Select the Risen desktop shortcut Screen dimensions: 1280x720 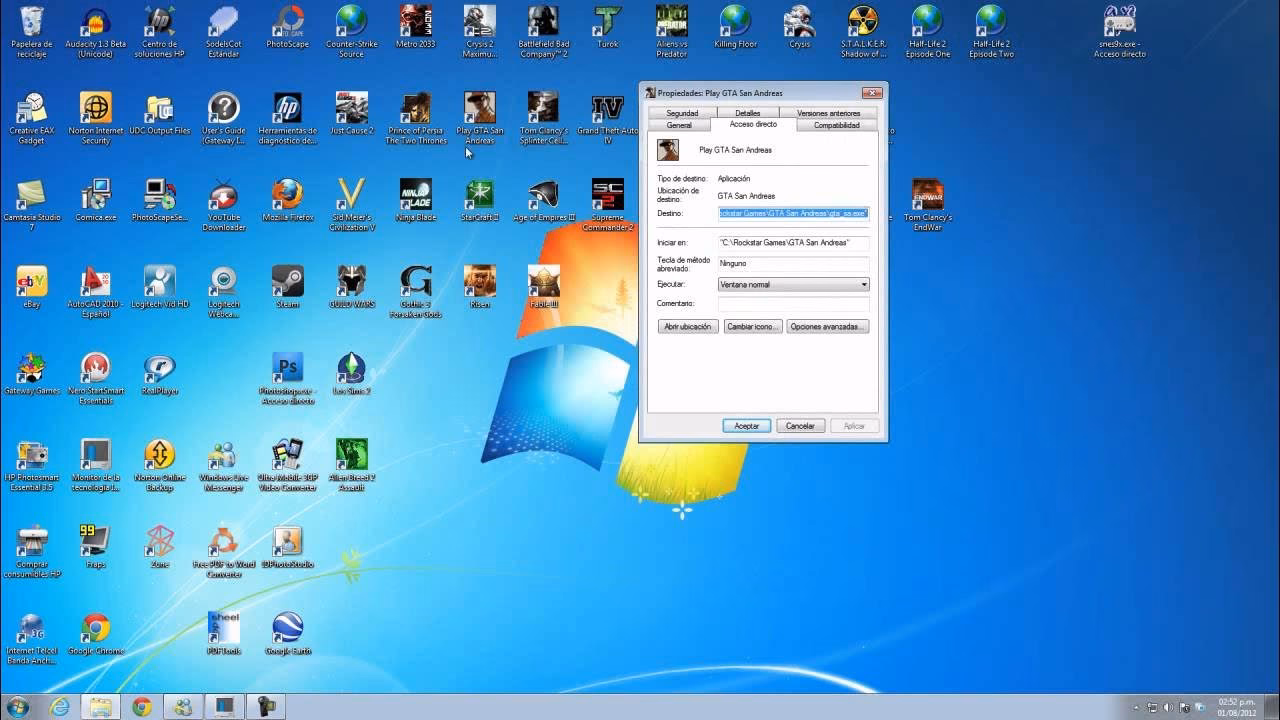pyautogui.click(x=479, y=287)
